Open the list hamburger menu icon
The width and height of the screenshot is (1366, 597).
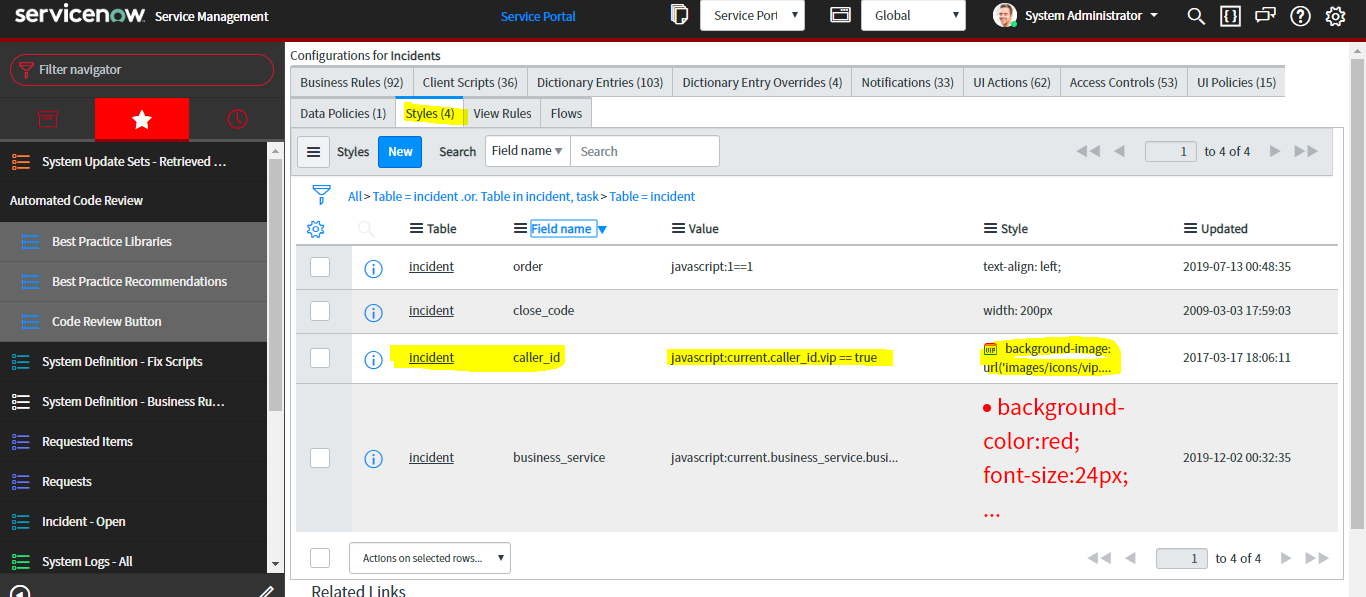313,151
